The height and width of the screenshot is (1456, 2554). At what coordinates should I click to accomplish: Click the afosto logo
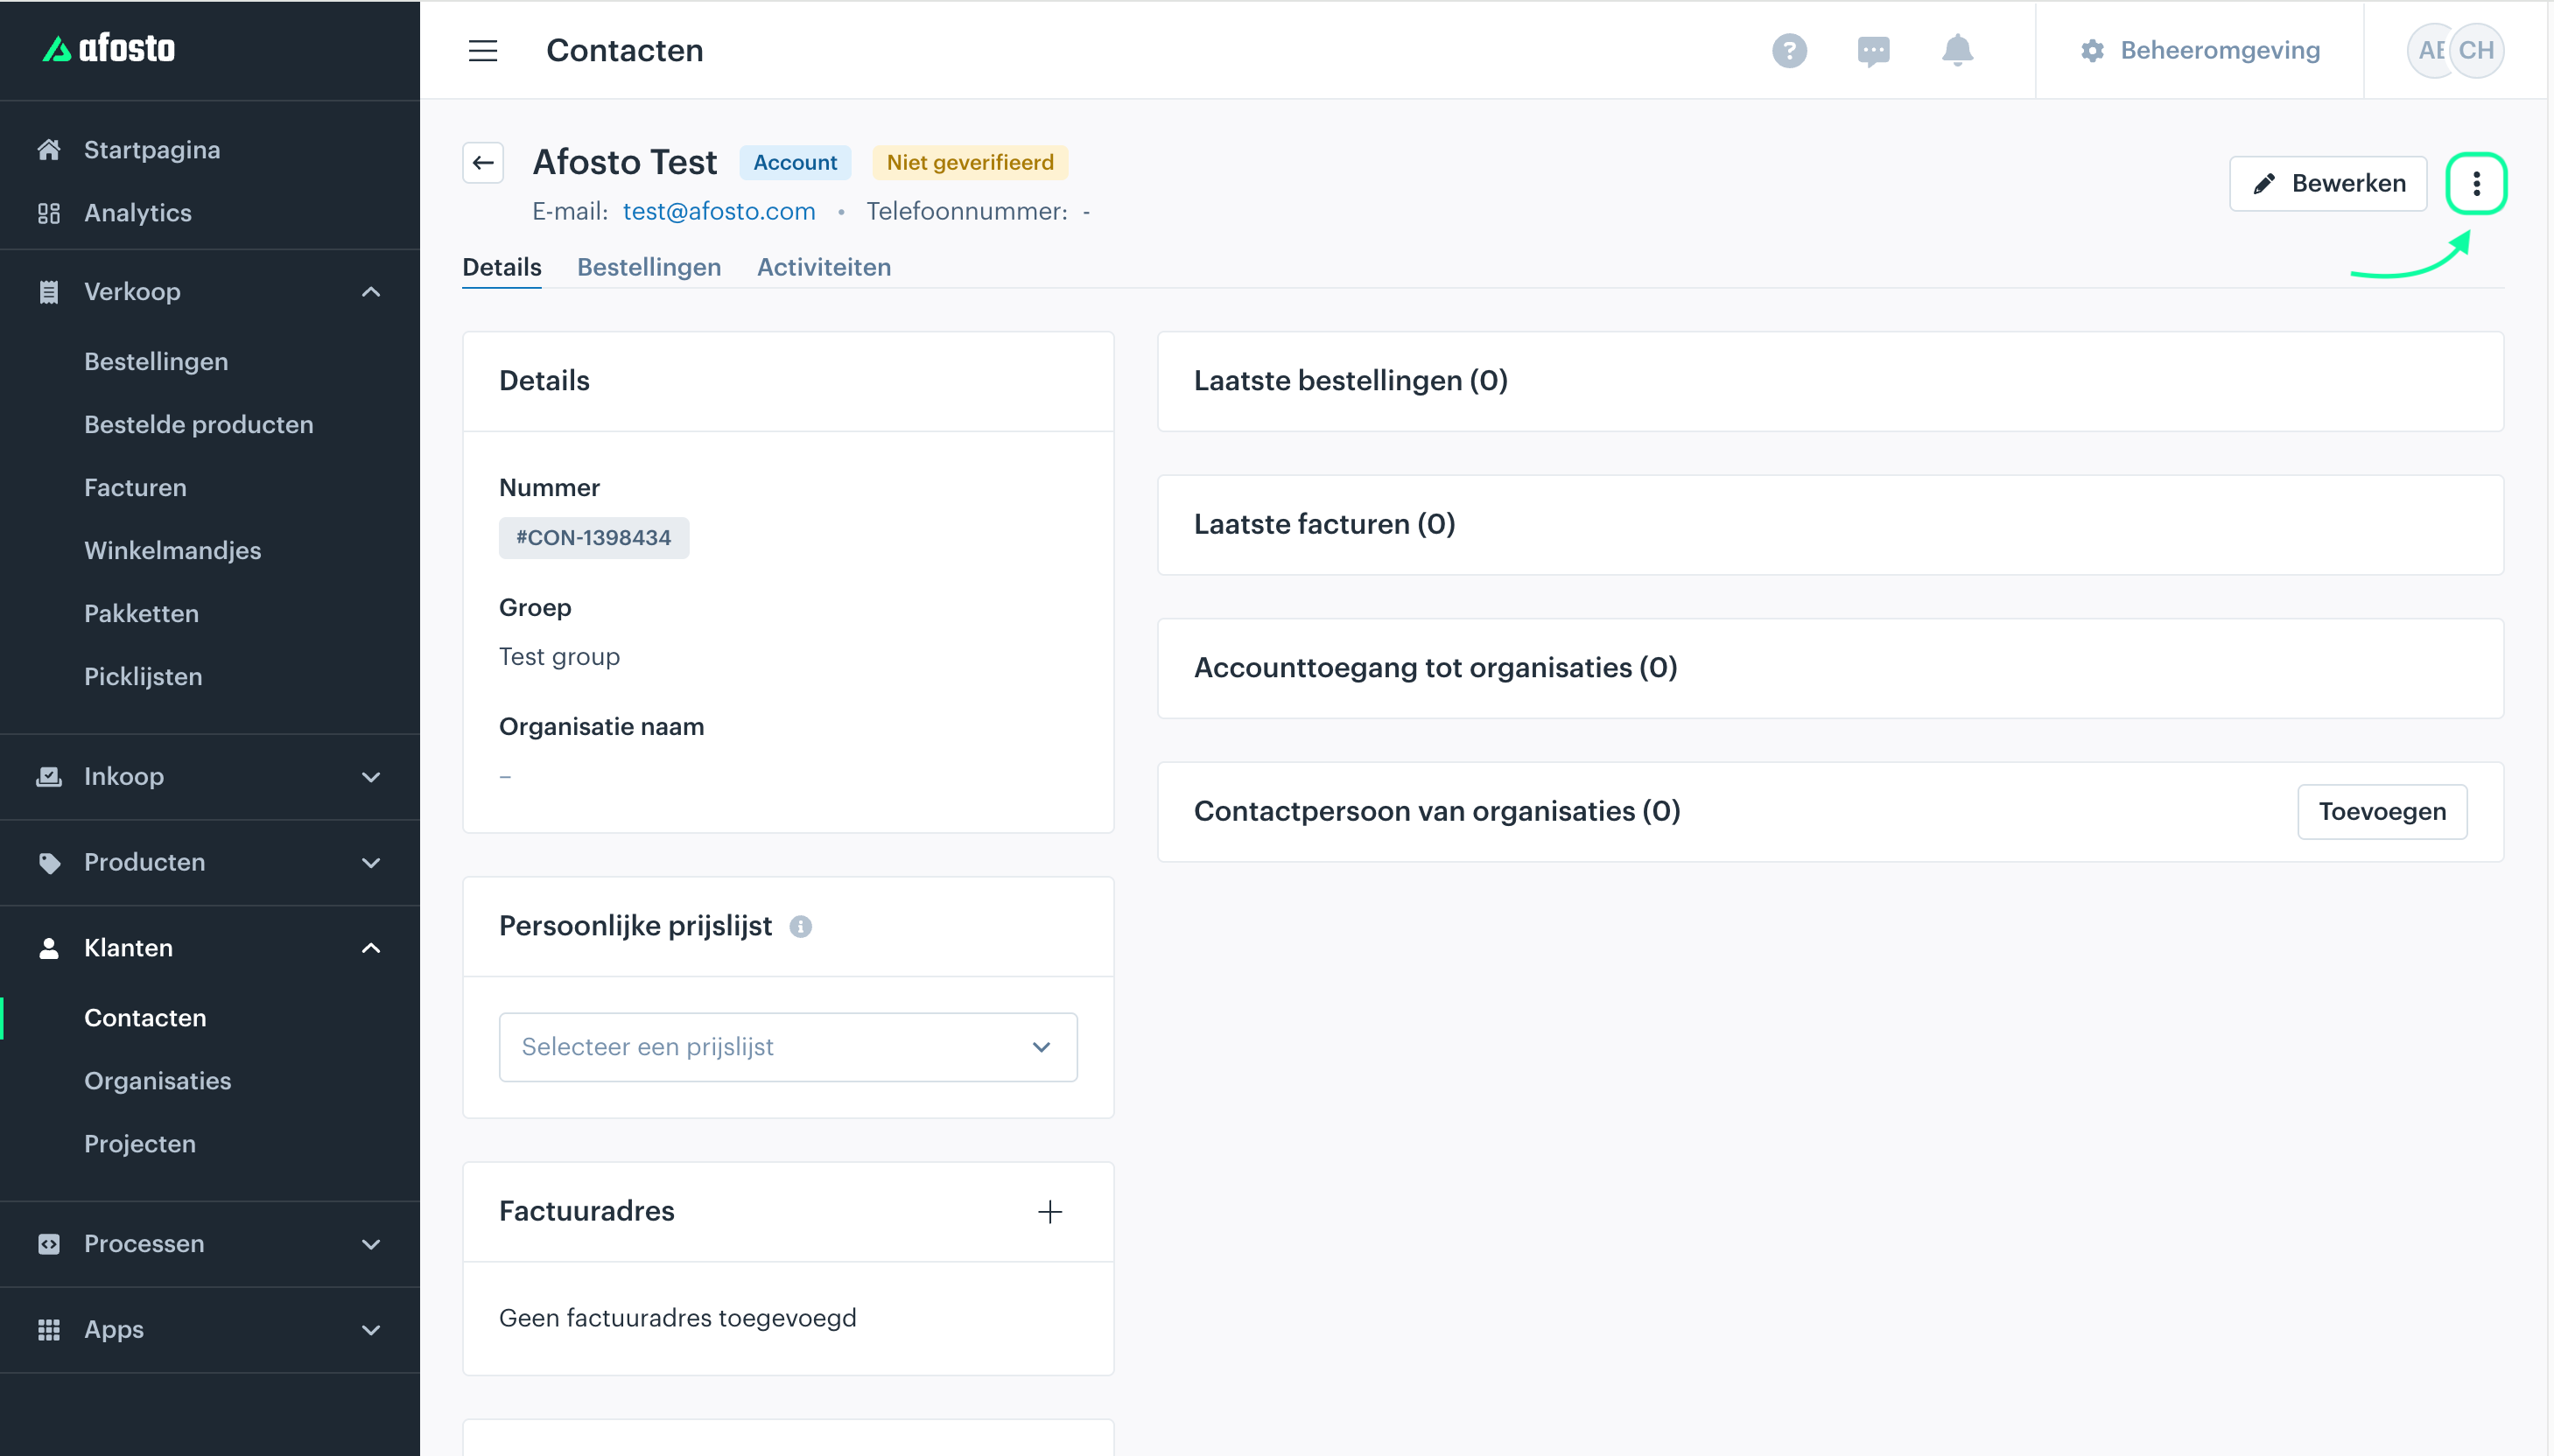point(109,48)
